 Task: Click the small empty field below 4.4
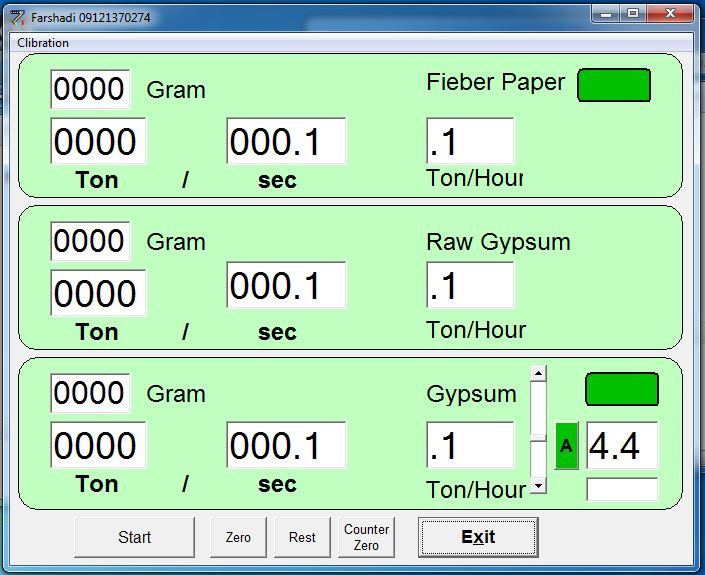621,489
